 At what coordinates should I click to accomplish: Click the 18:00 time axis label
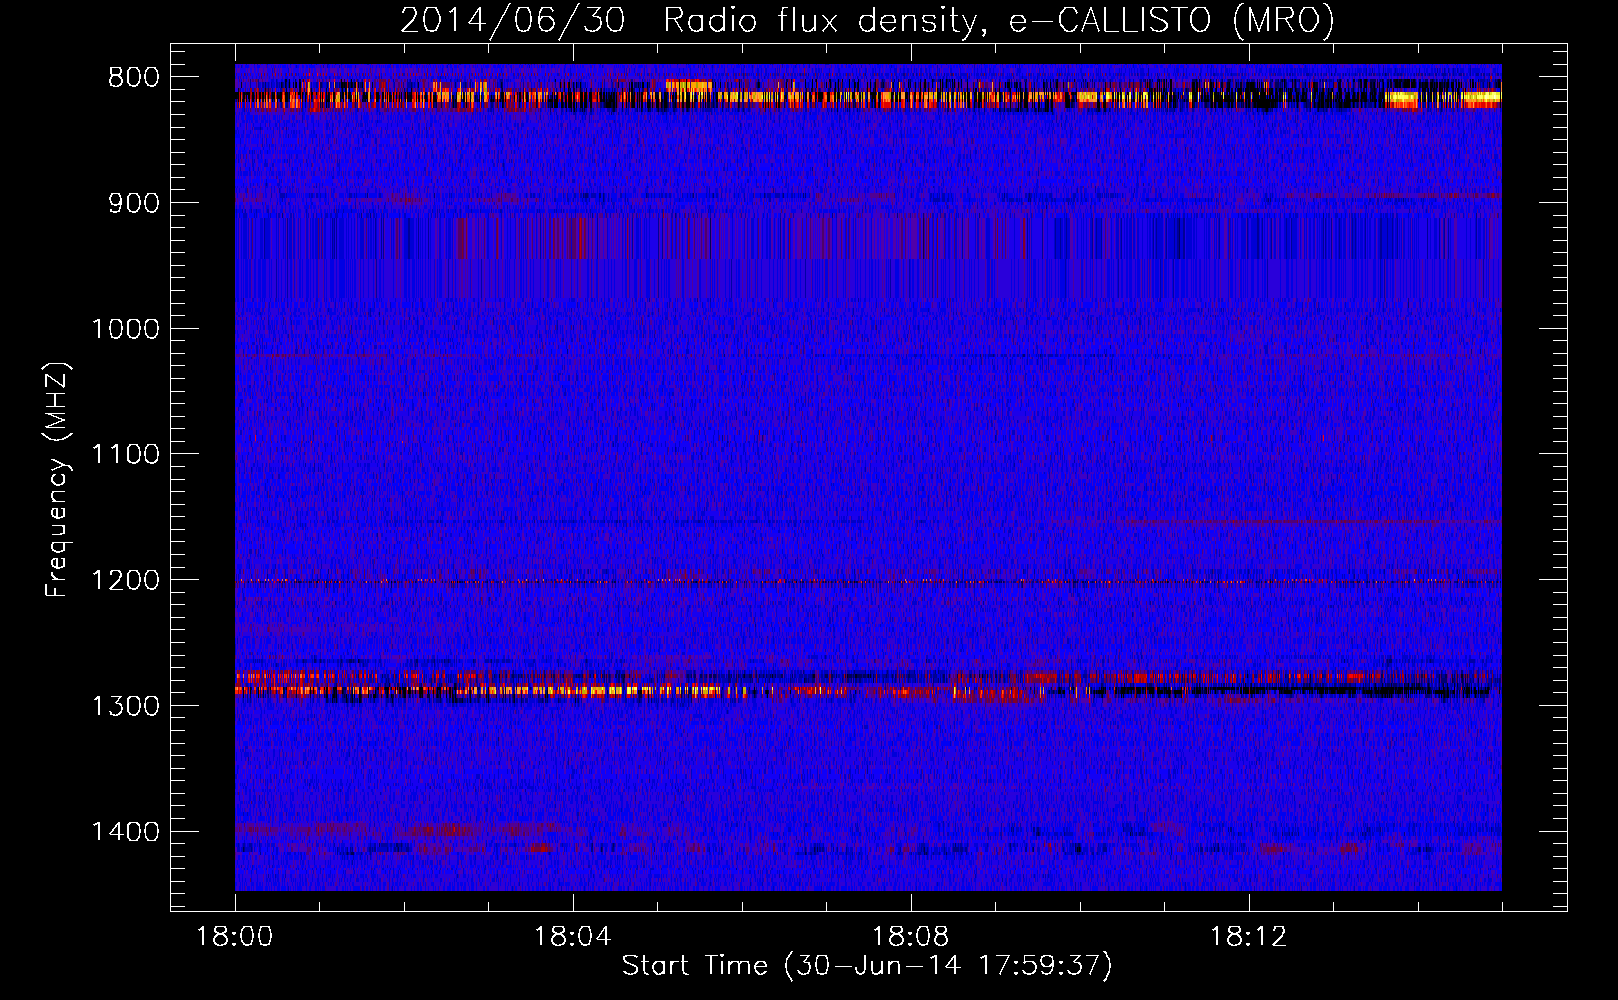click(235, 937)
